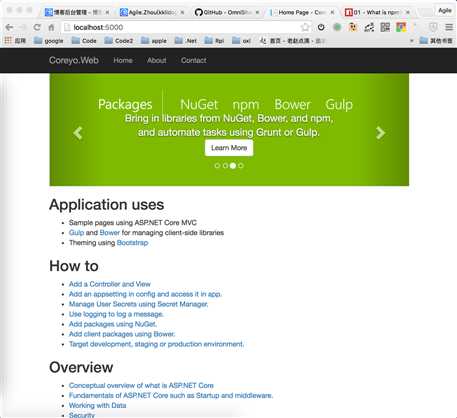The height and width of the screenshot is (418, 457).
Task: Open the browser home page icon
Action: coord(51,27)
